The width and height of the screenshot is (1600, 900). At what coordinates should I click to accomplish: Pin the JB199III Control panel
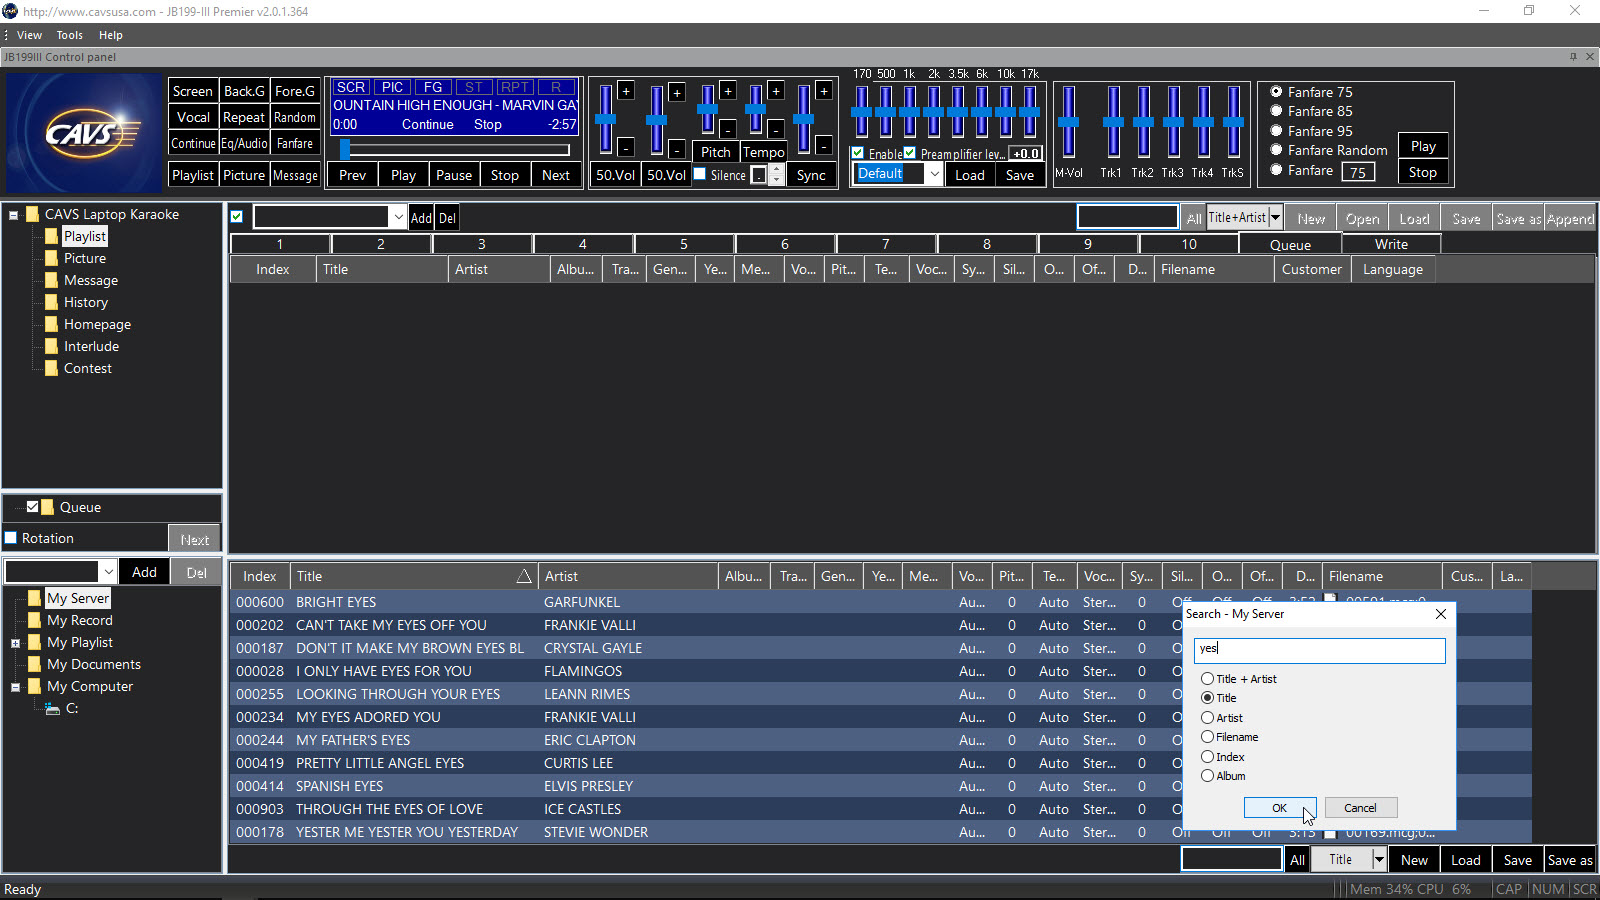[x=1573, y=57]
